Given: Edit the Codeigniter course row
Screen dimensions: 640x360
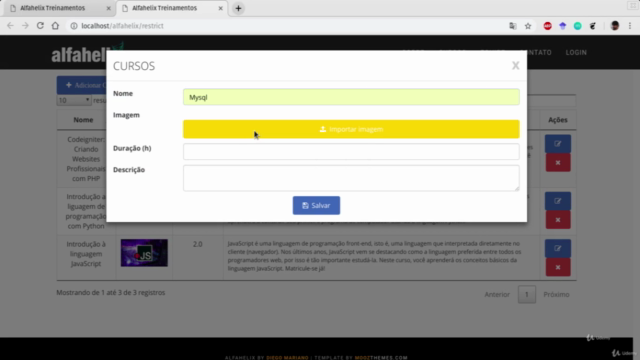Looking at the screenshot, I should click(558, 144).
